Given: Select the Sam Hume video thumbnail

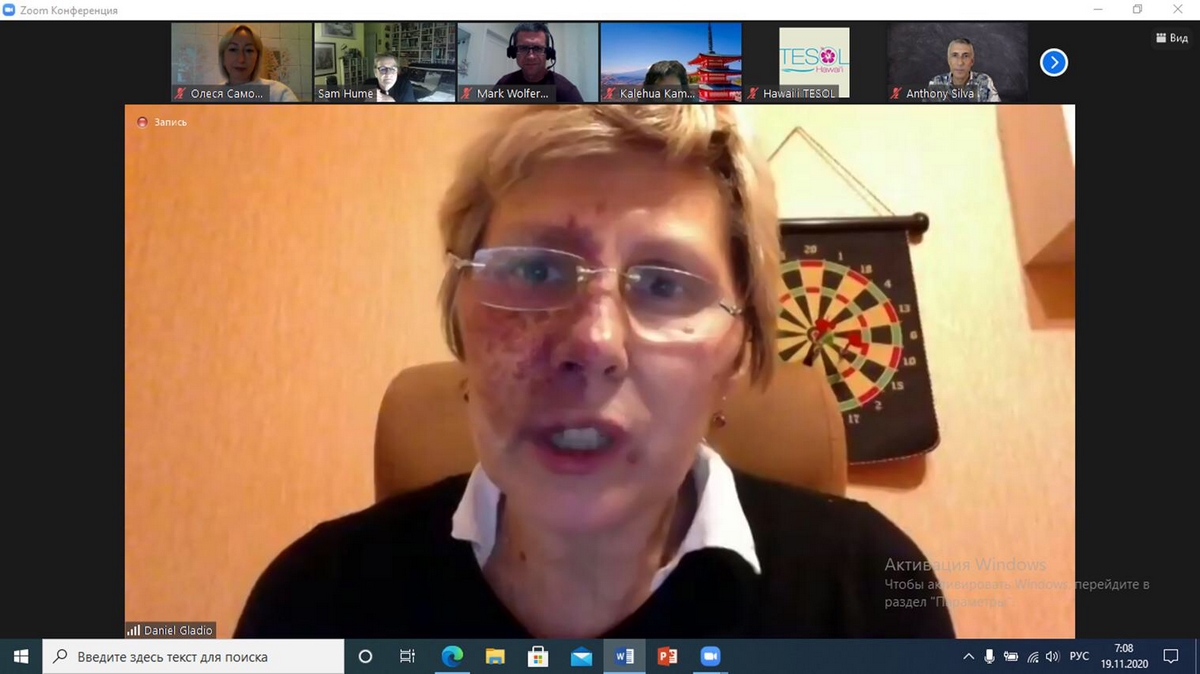Looking at the screenshot, I should (385, 63).
